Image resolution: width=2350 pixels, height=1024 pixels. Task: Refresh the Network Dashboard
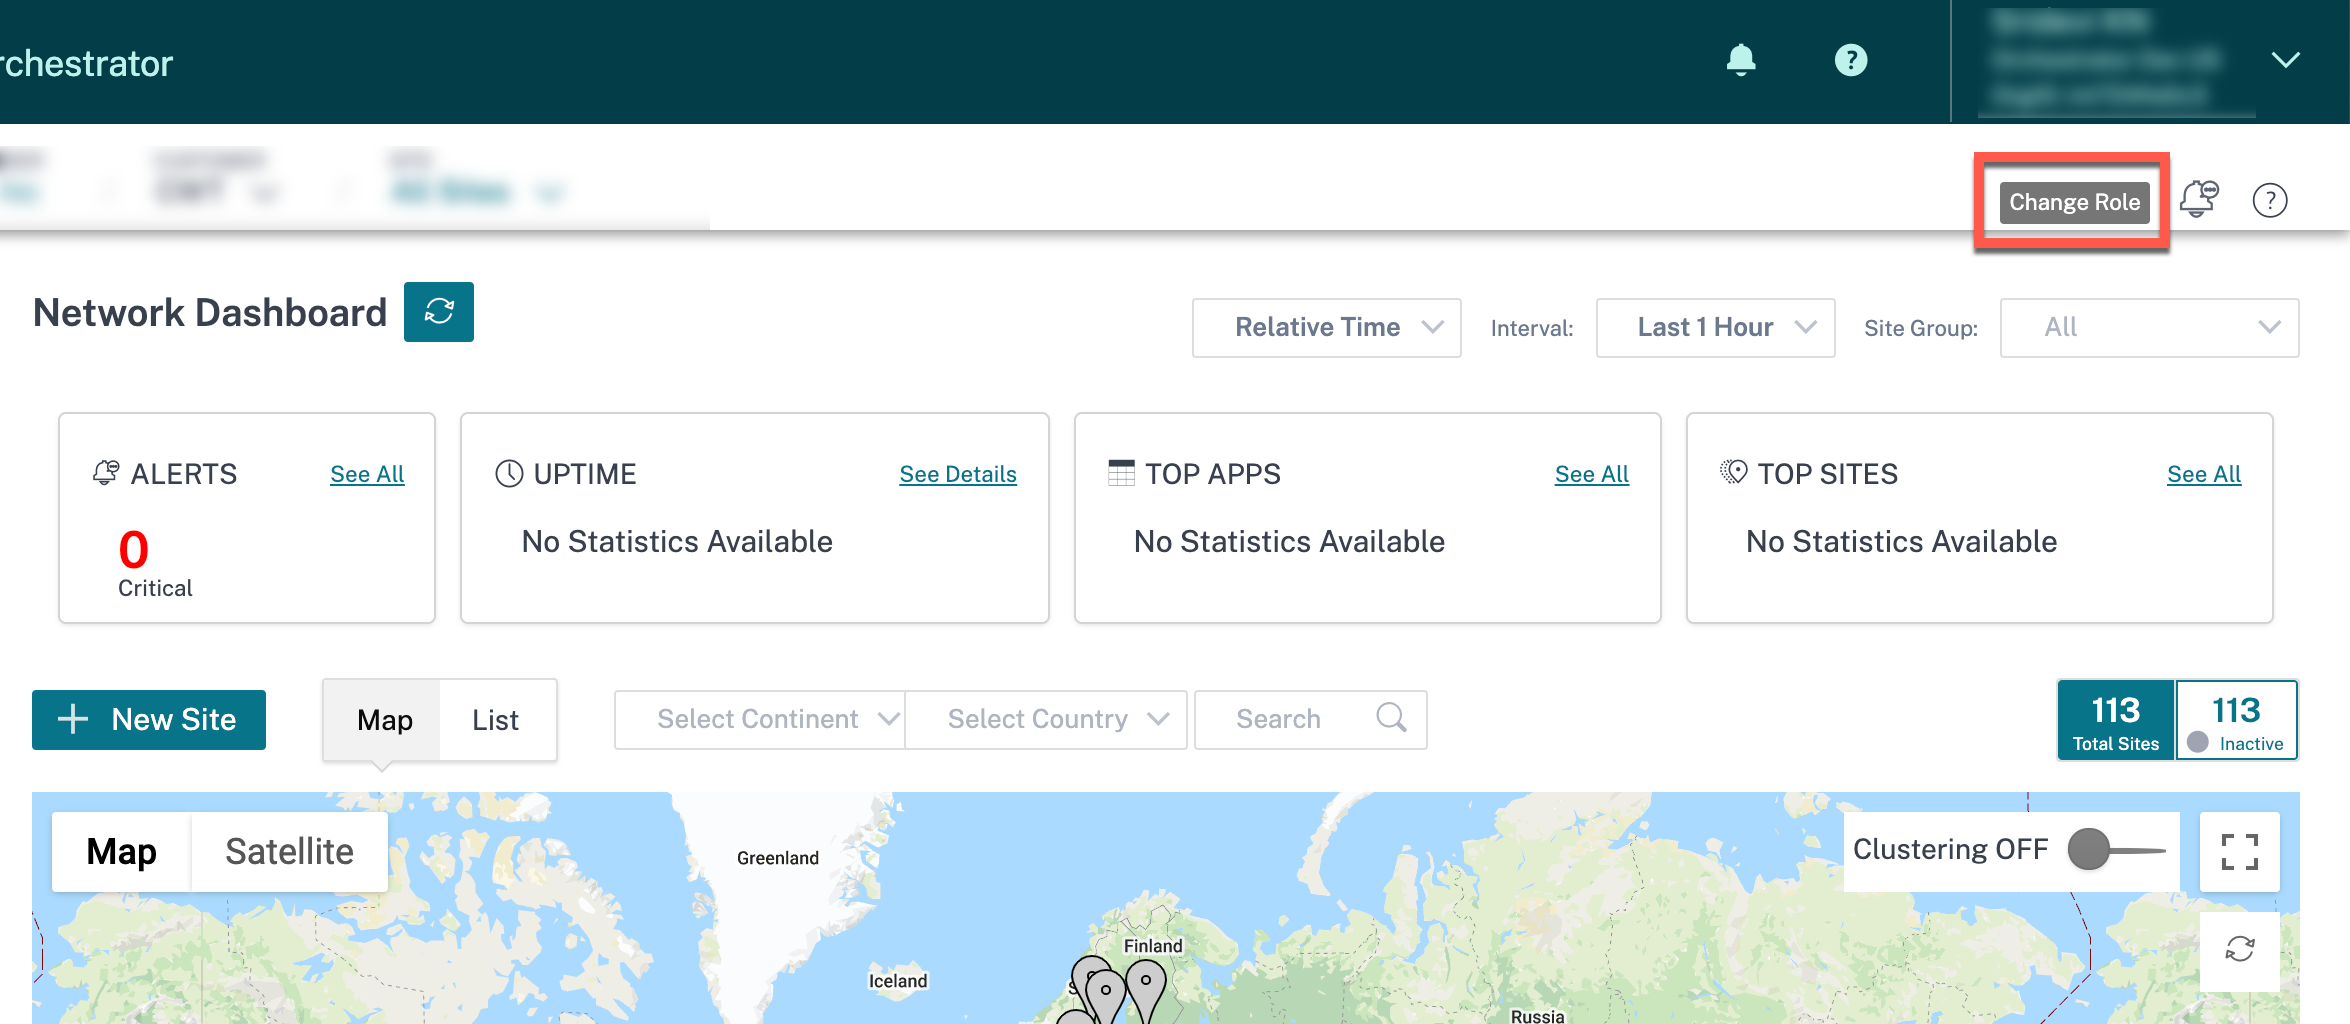tap(439, 312)
